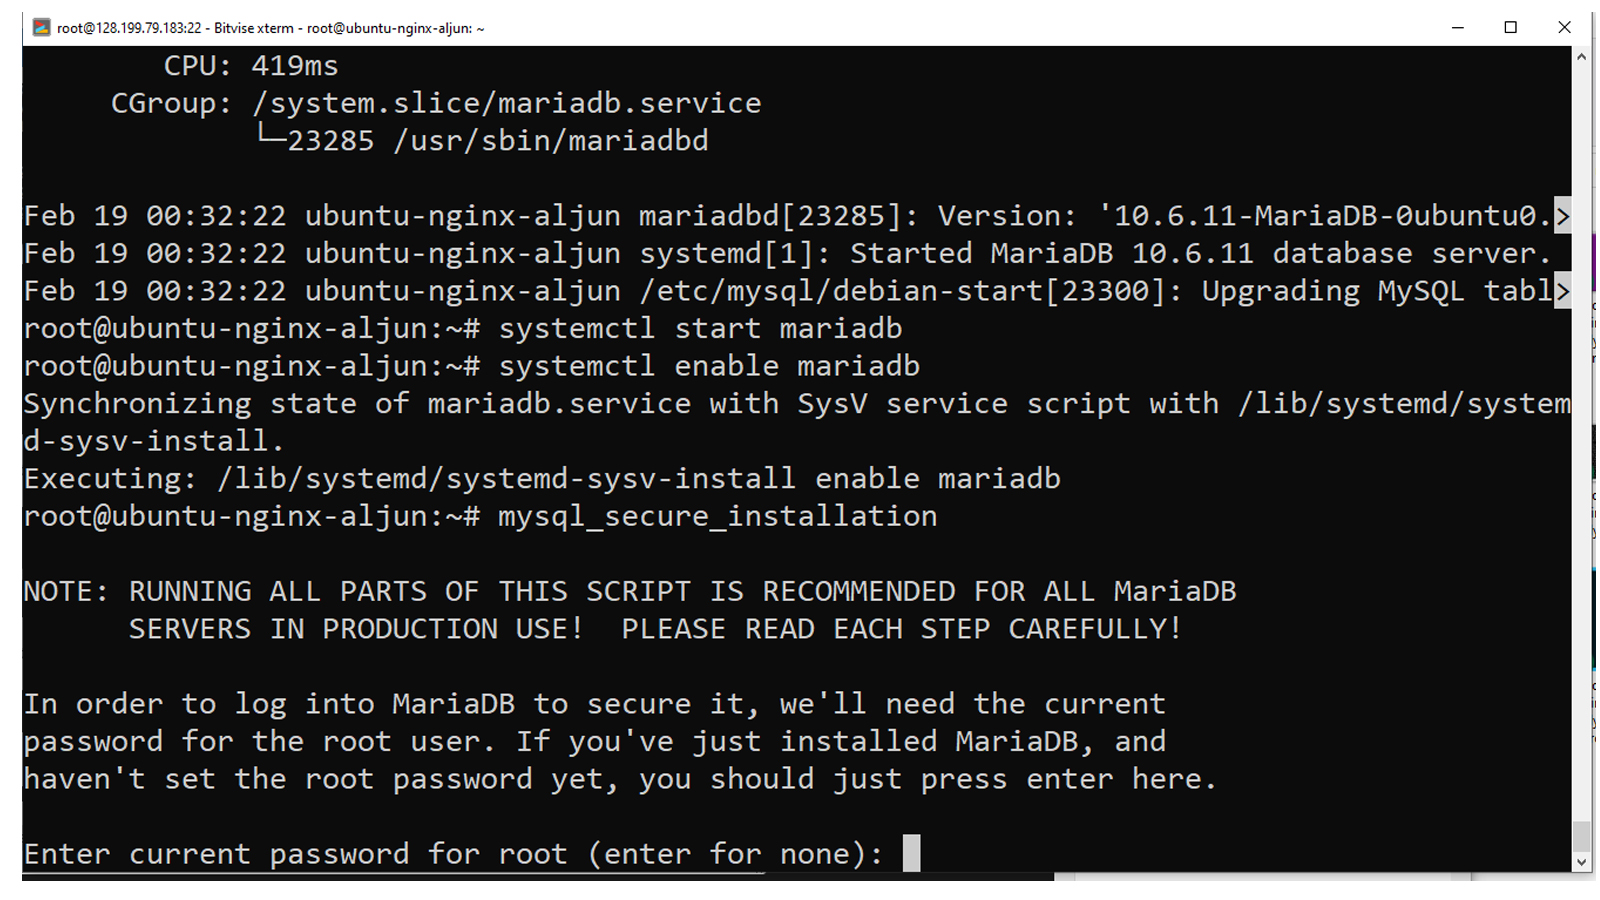Minimize the Bitvise xterm window
Viewport: 1600px width, 900px height.
(x=1458, y=27)
